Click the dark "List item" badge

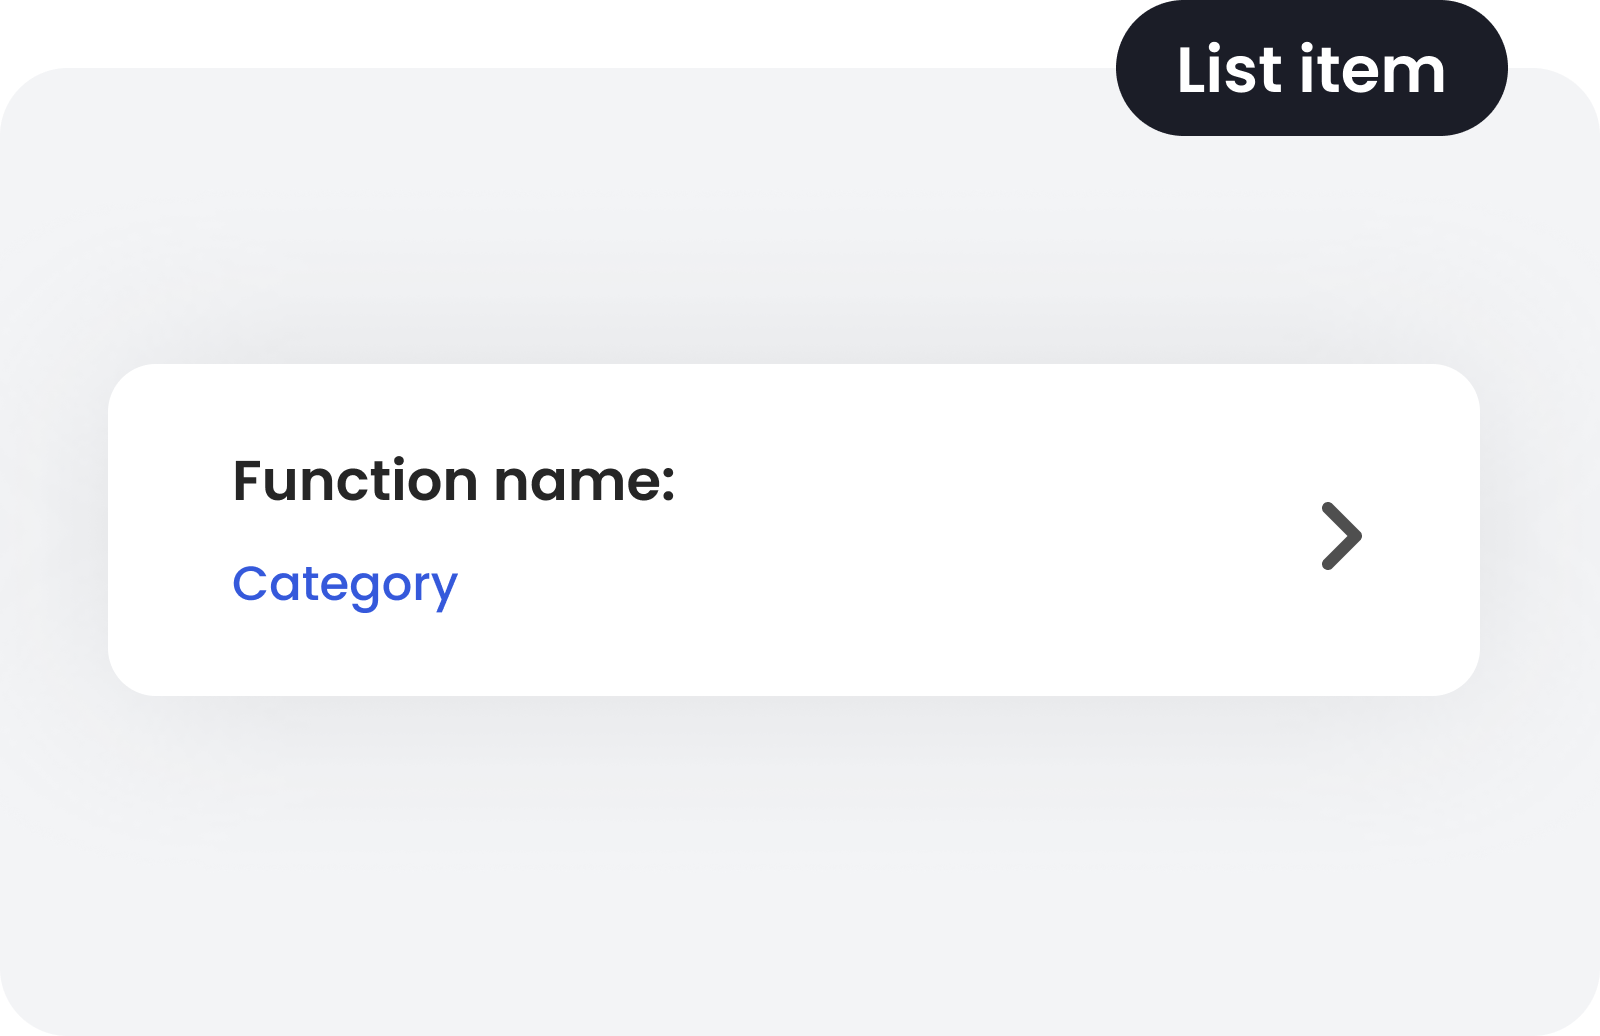click(x=1311, y=70)
